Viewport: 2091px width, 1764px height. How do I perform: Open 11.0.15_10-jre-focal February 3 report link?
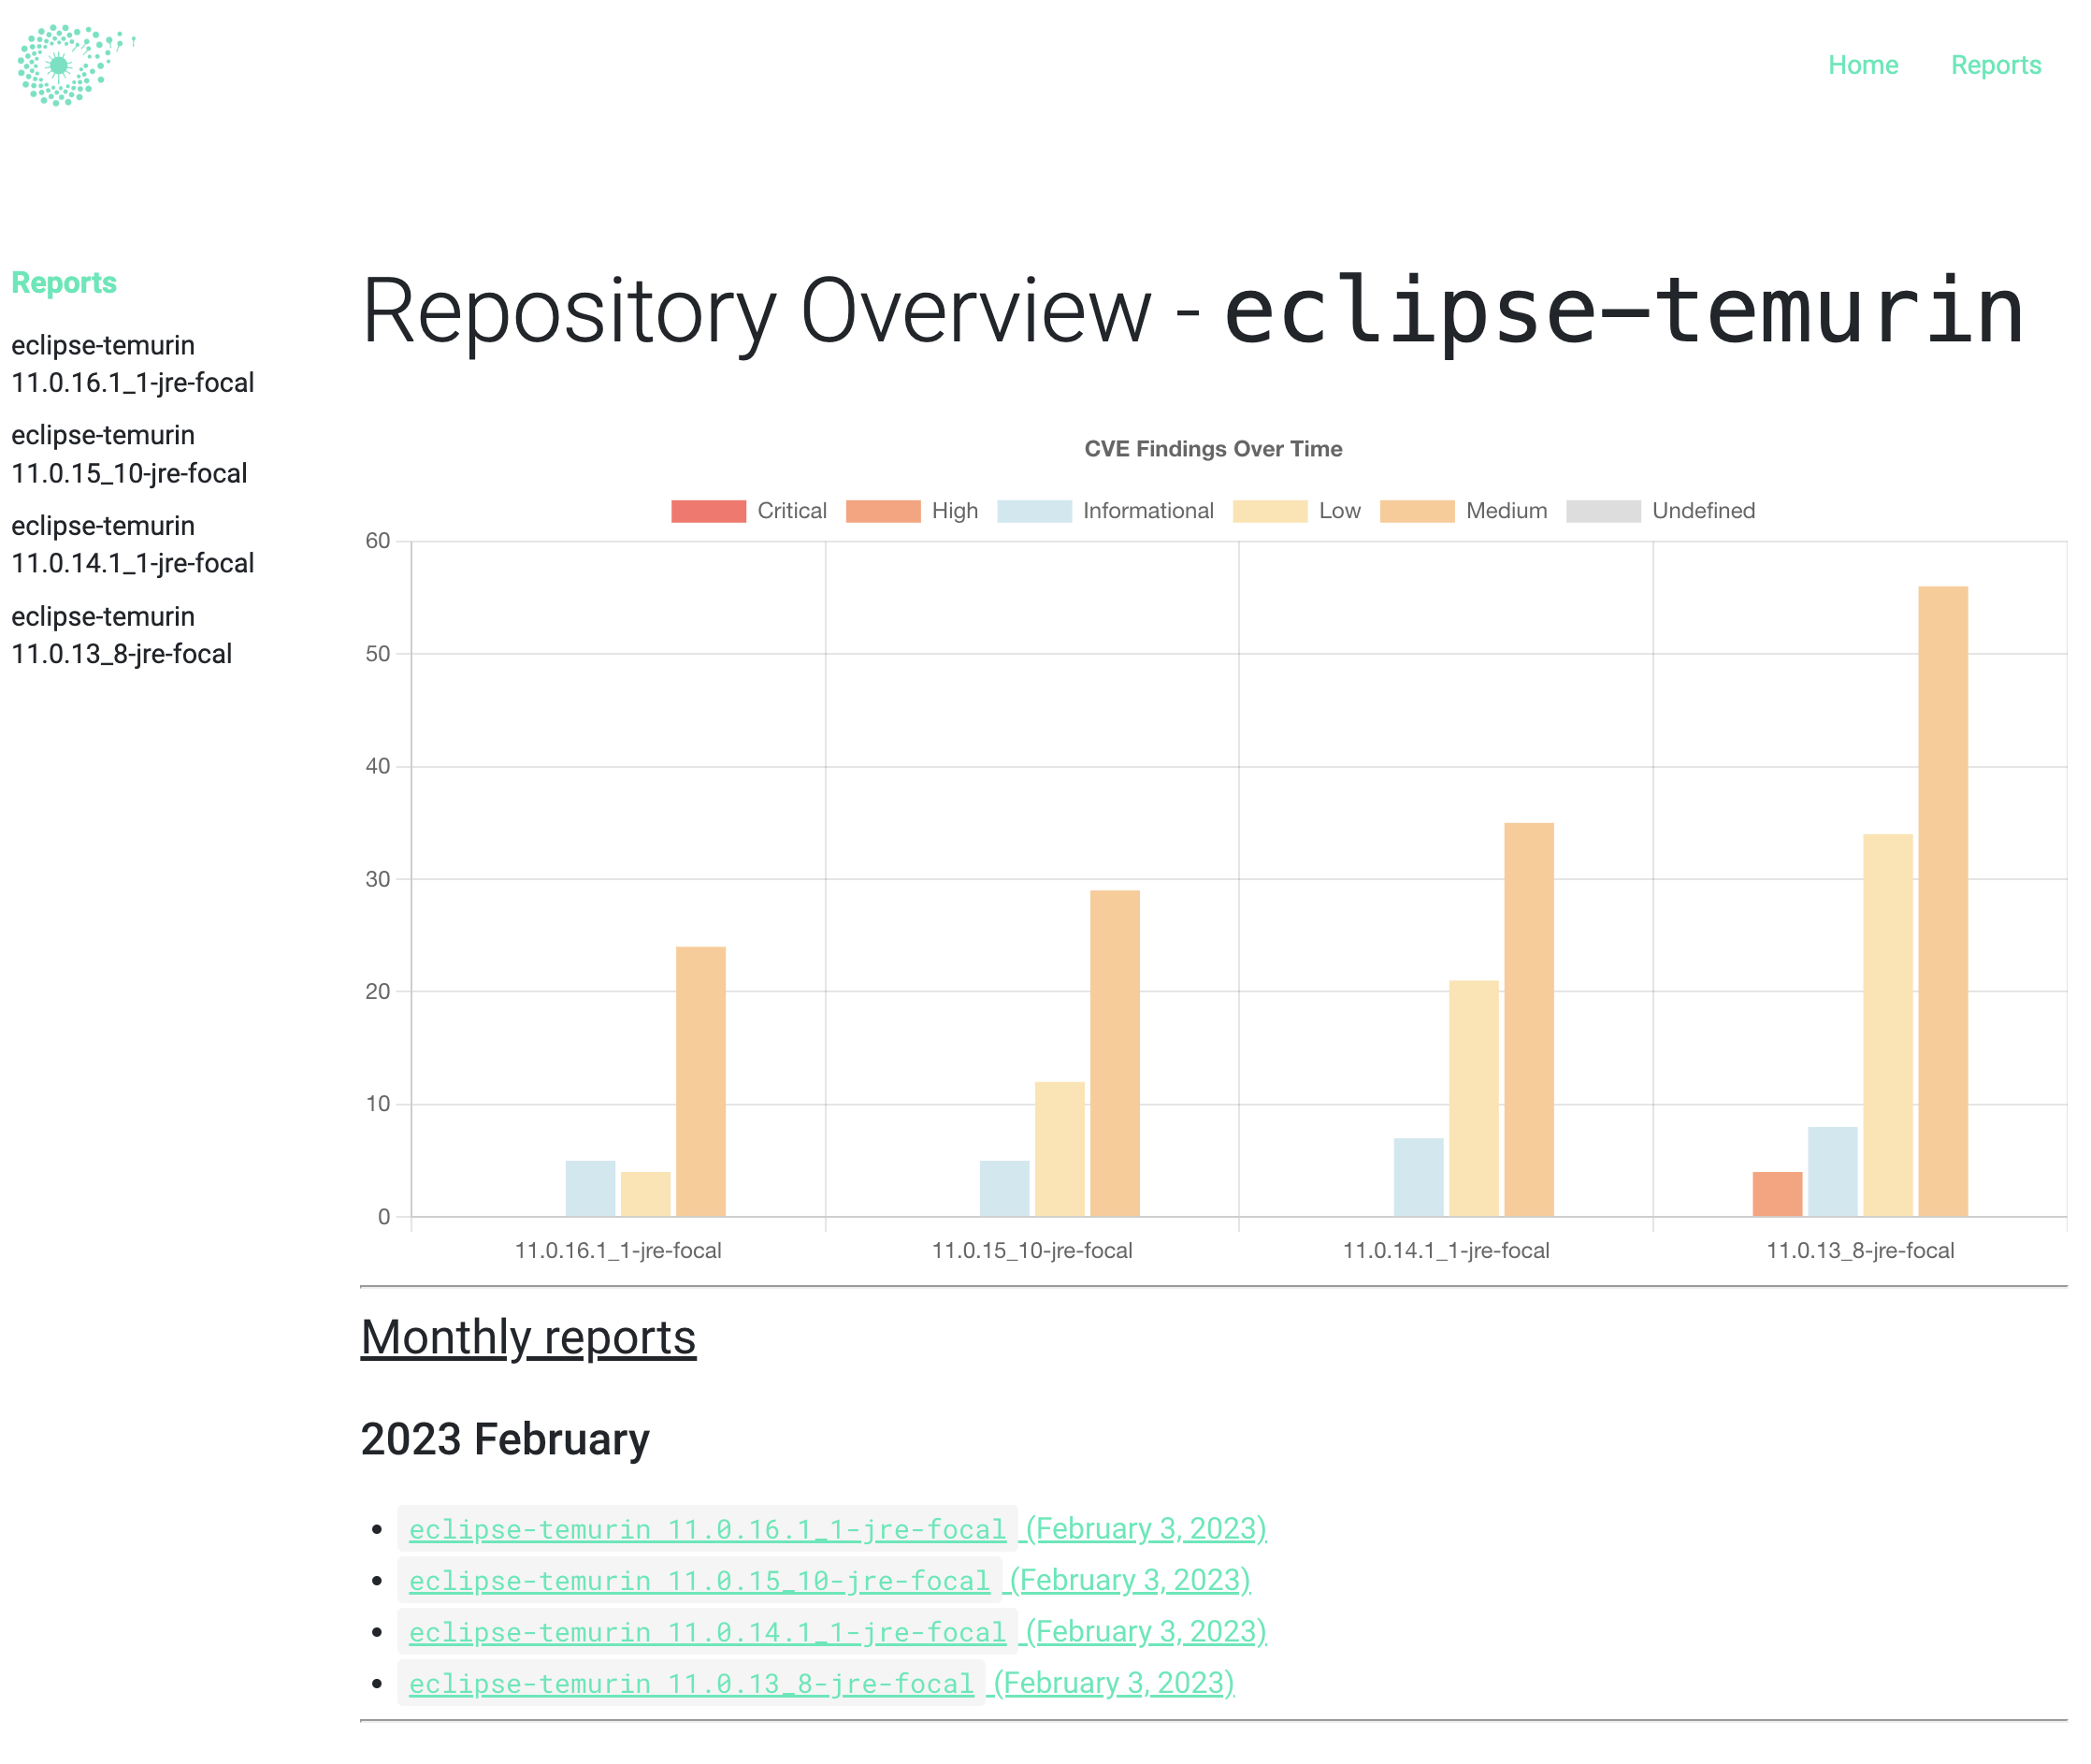(699, 1580)
